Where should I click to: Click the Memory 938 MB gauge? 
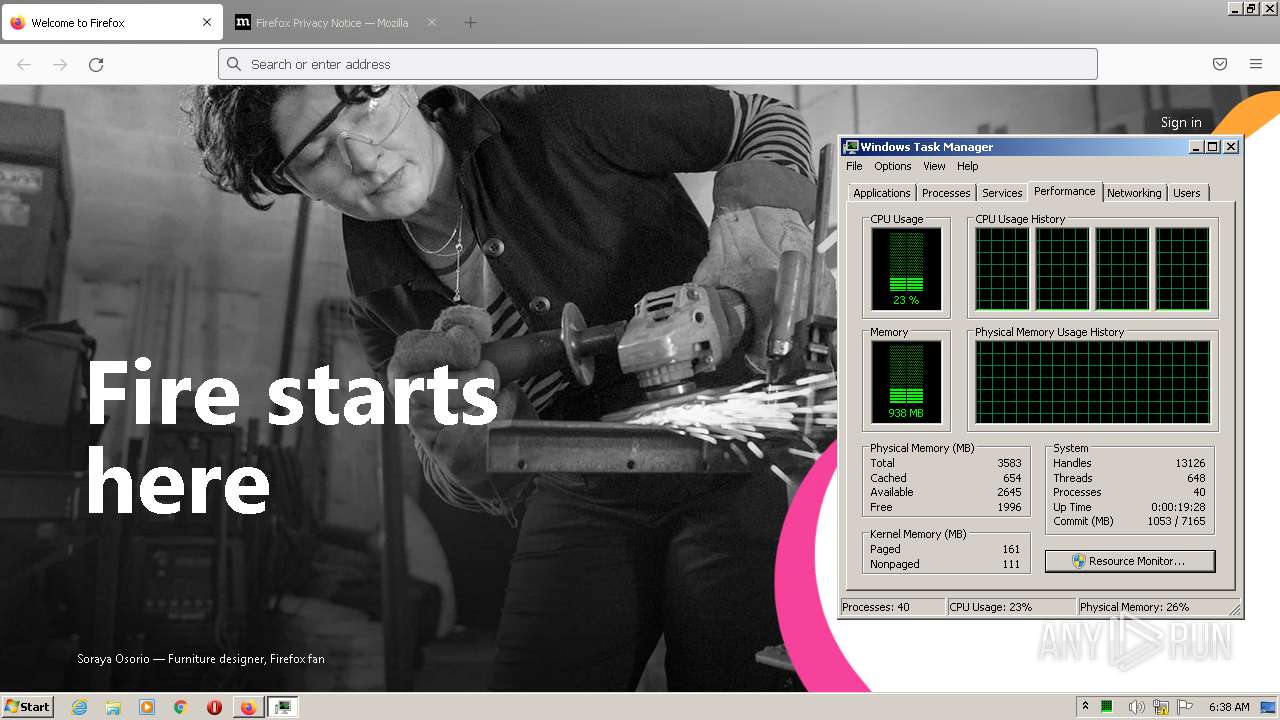[x=906, y=381]
